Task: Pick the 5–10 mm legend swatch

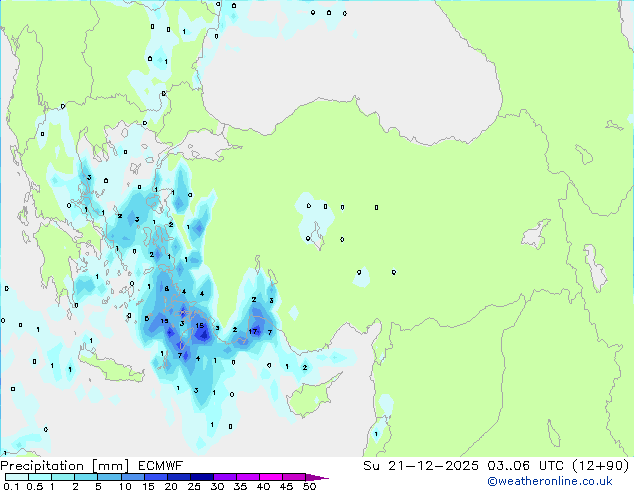Action: (109, 477)
